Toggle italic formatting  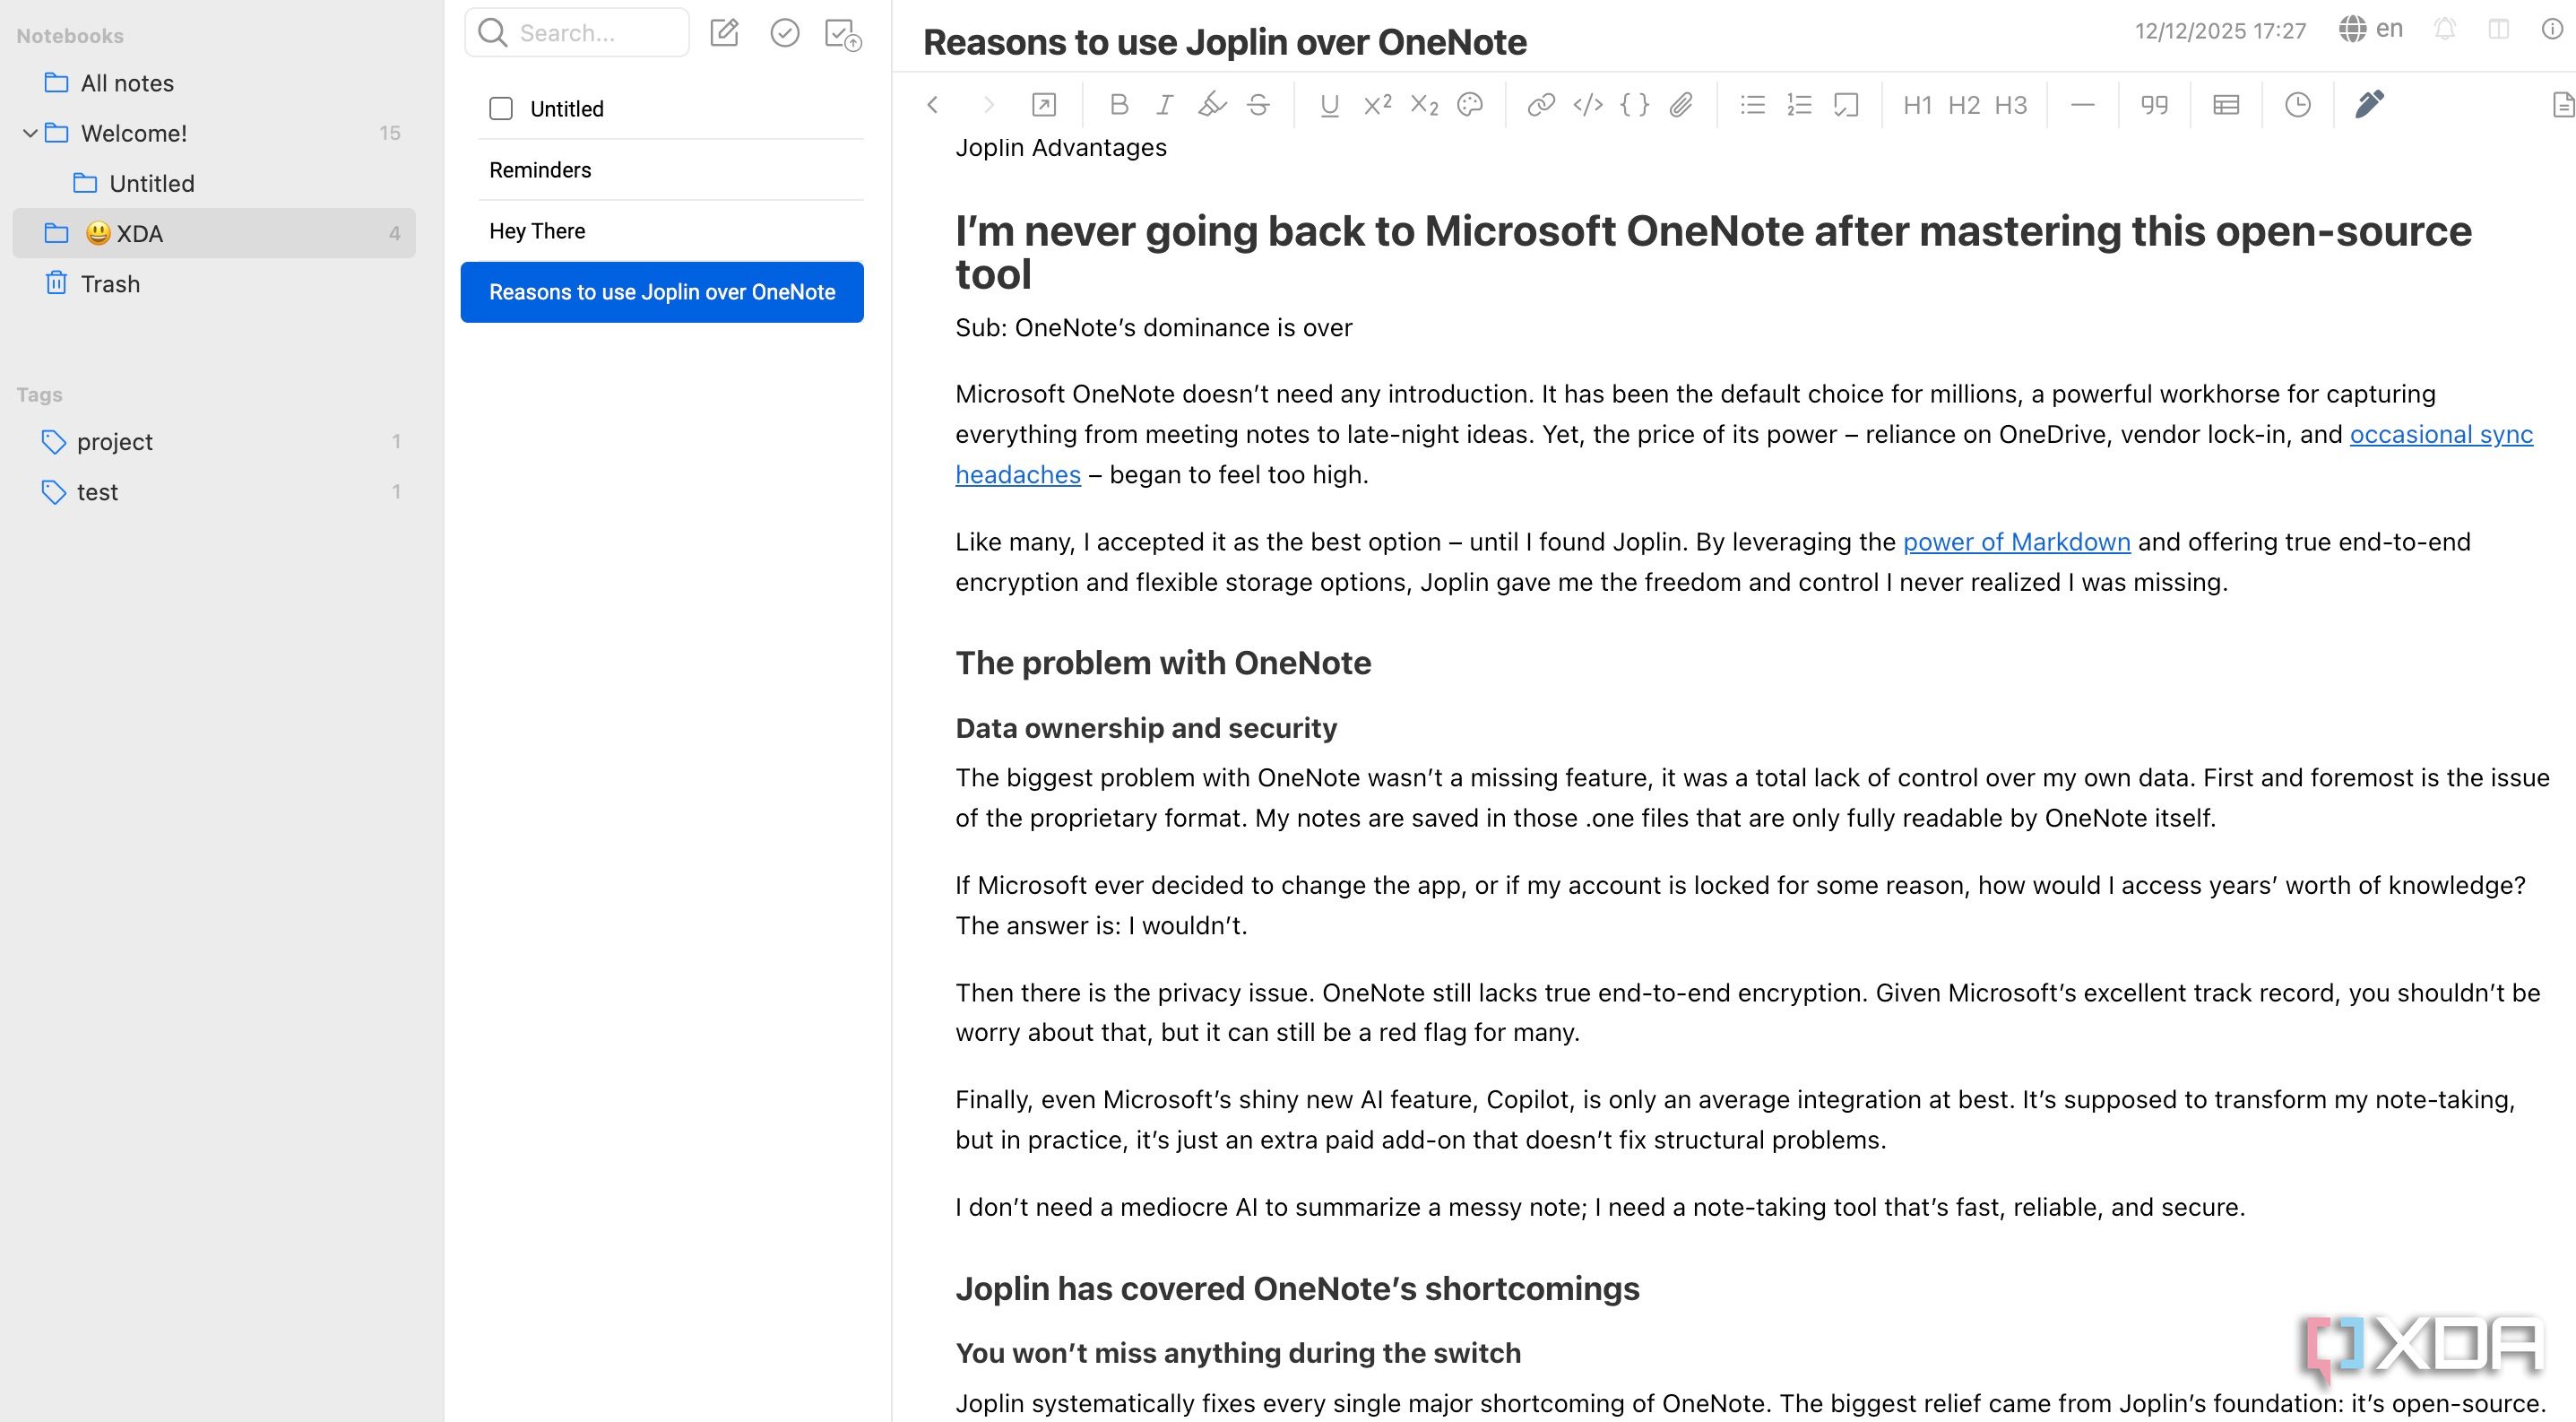(x=1165, y=105)
